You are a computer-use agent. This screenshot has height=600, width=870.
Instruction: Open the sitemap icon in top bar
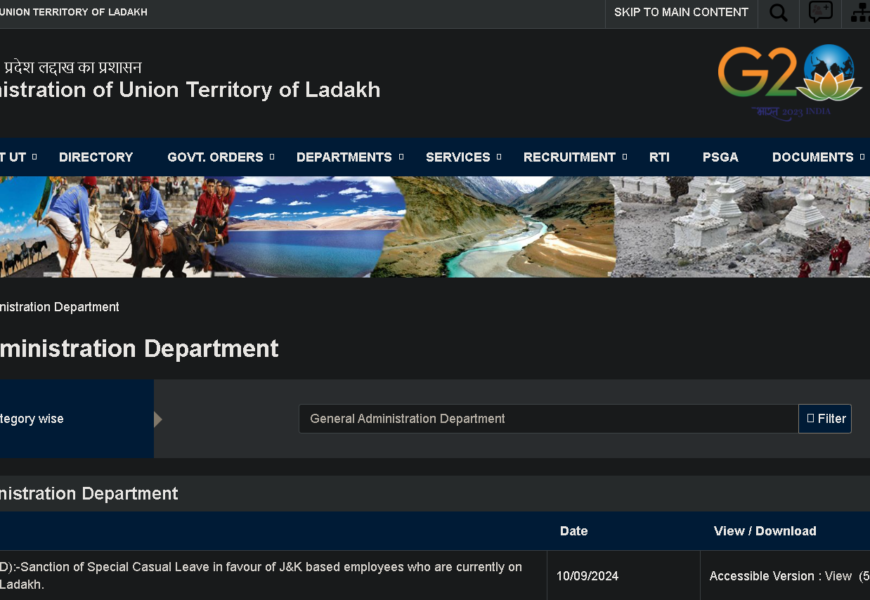point(859,13)
